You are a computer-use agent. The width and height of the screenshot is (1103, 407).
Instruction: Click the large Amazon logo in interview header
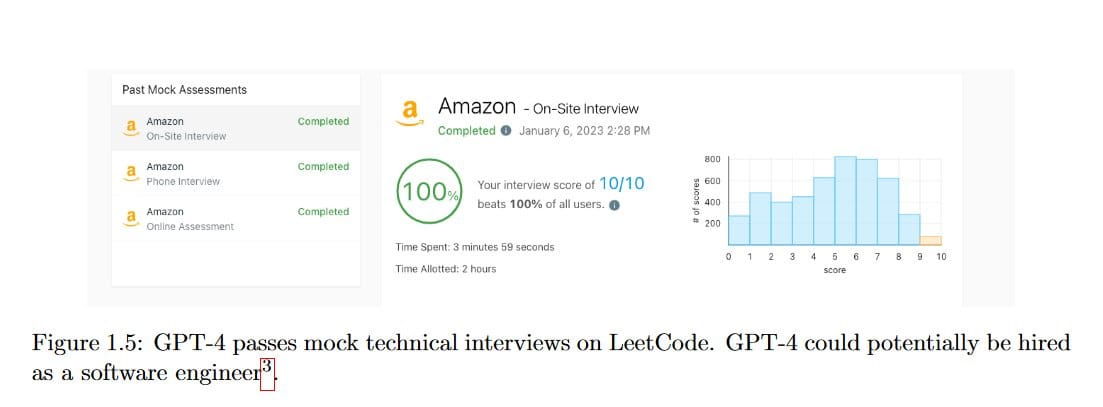407,111
